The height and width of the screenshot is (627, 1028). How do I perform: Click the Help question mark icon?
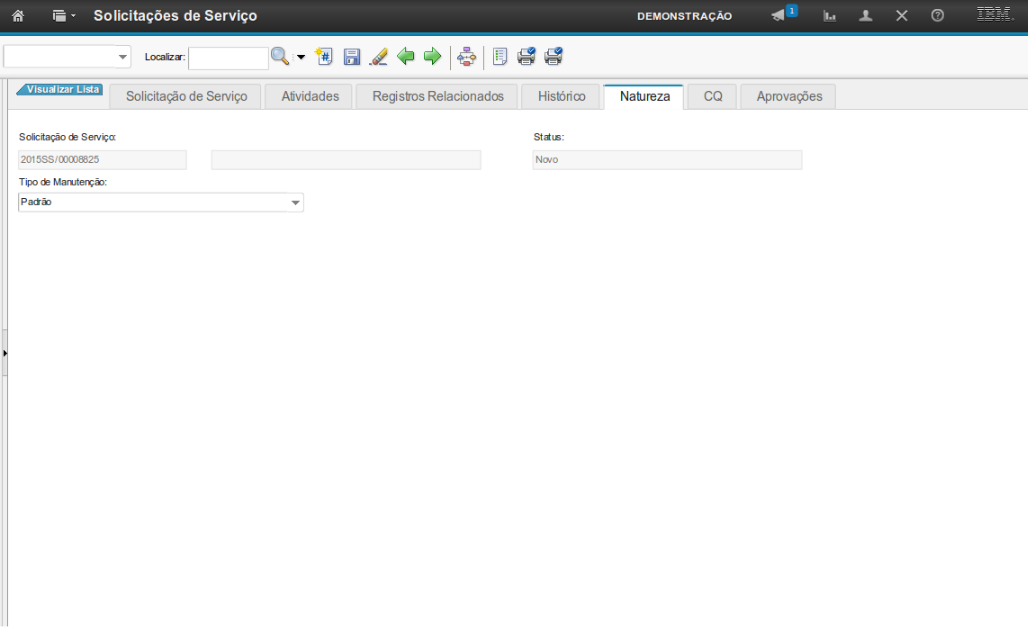click(937, 16)
